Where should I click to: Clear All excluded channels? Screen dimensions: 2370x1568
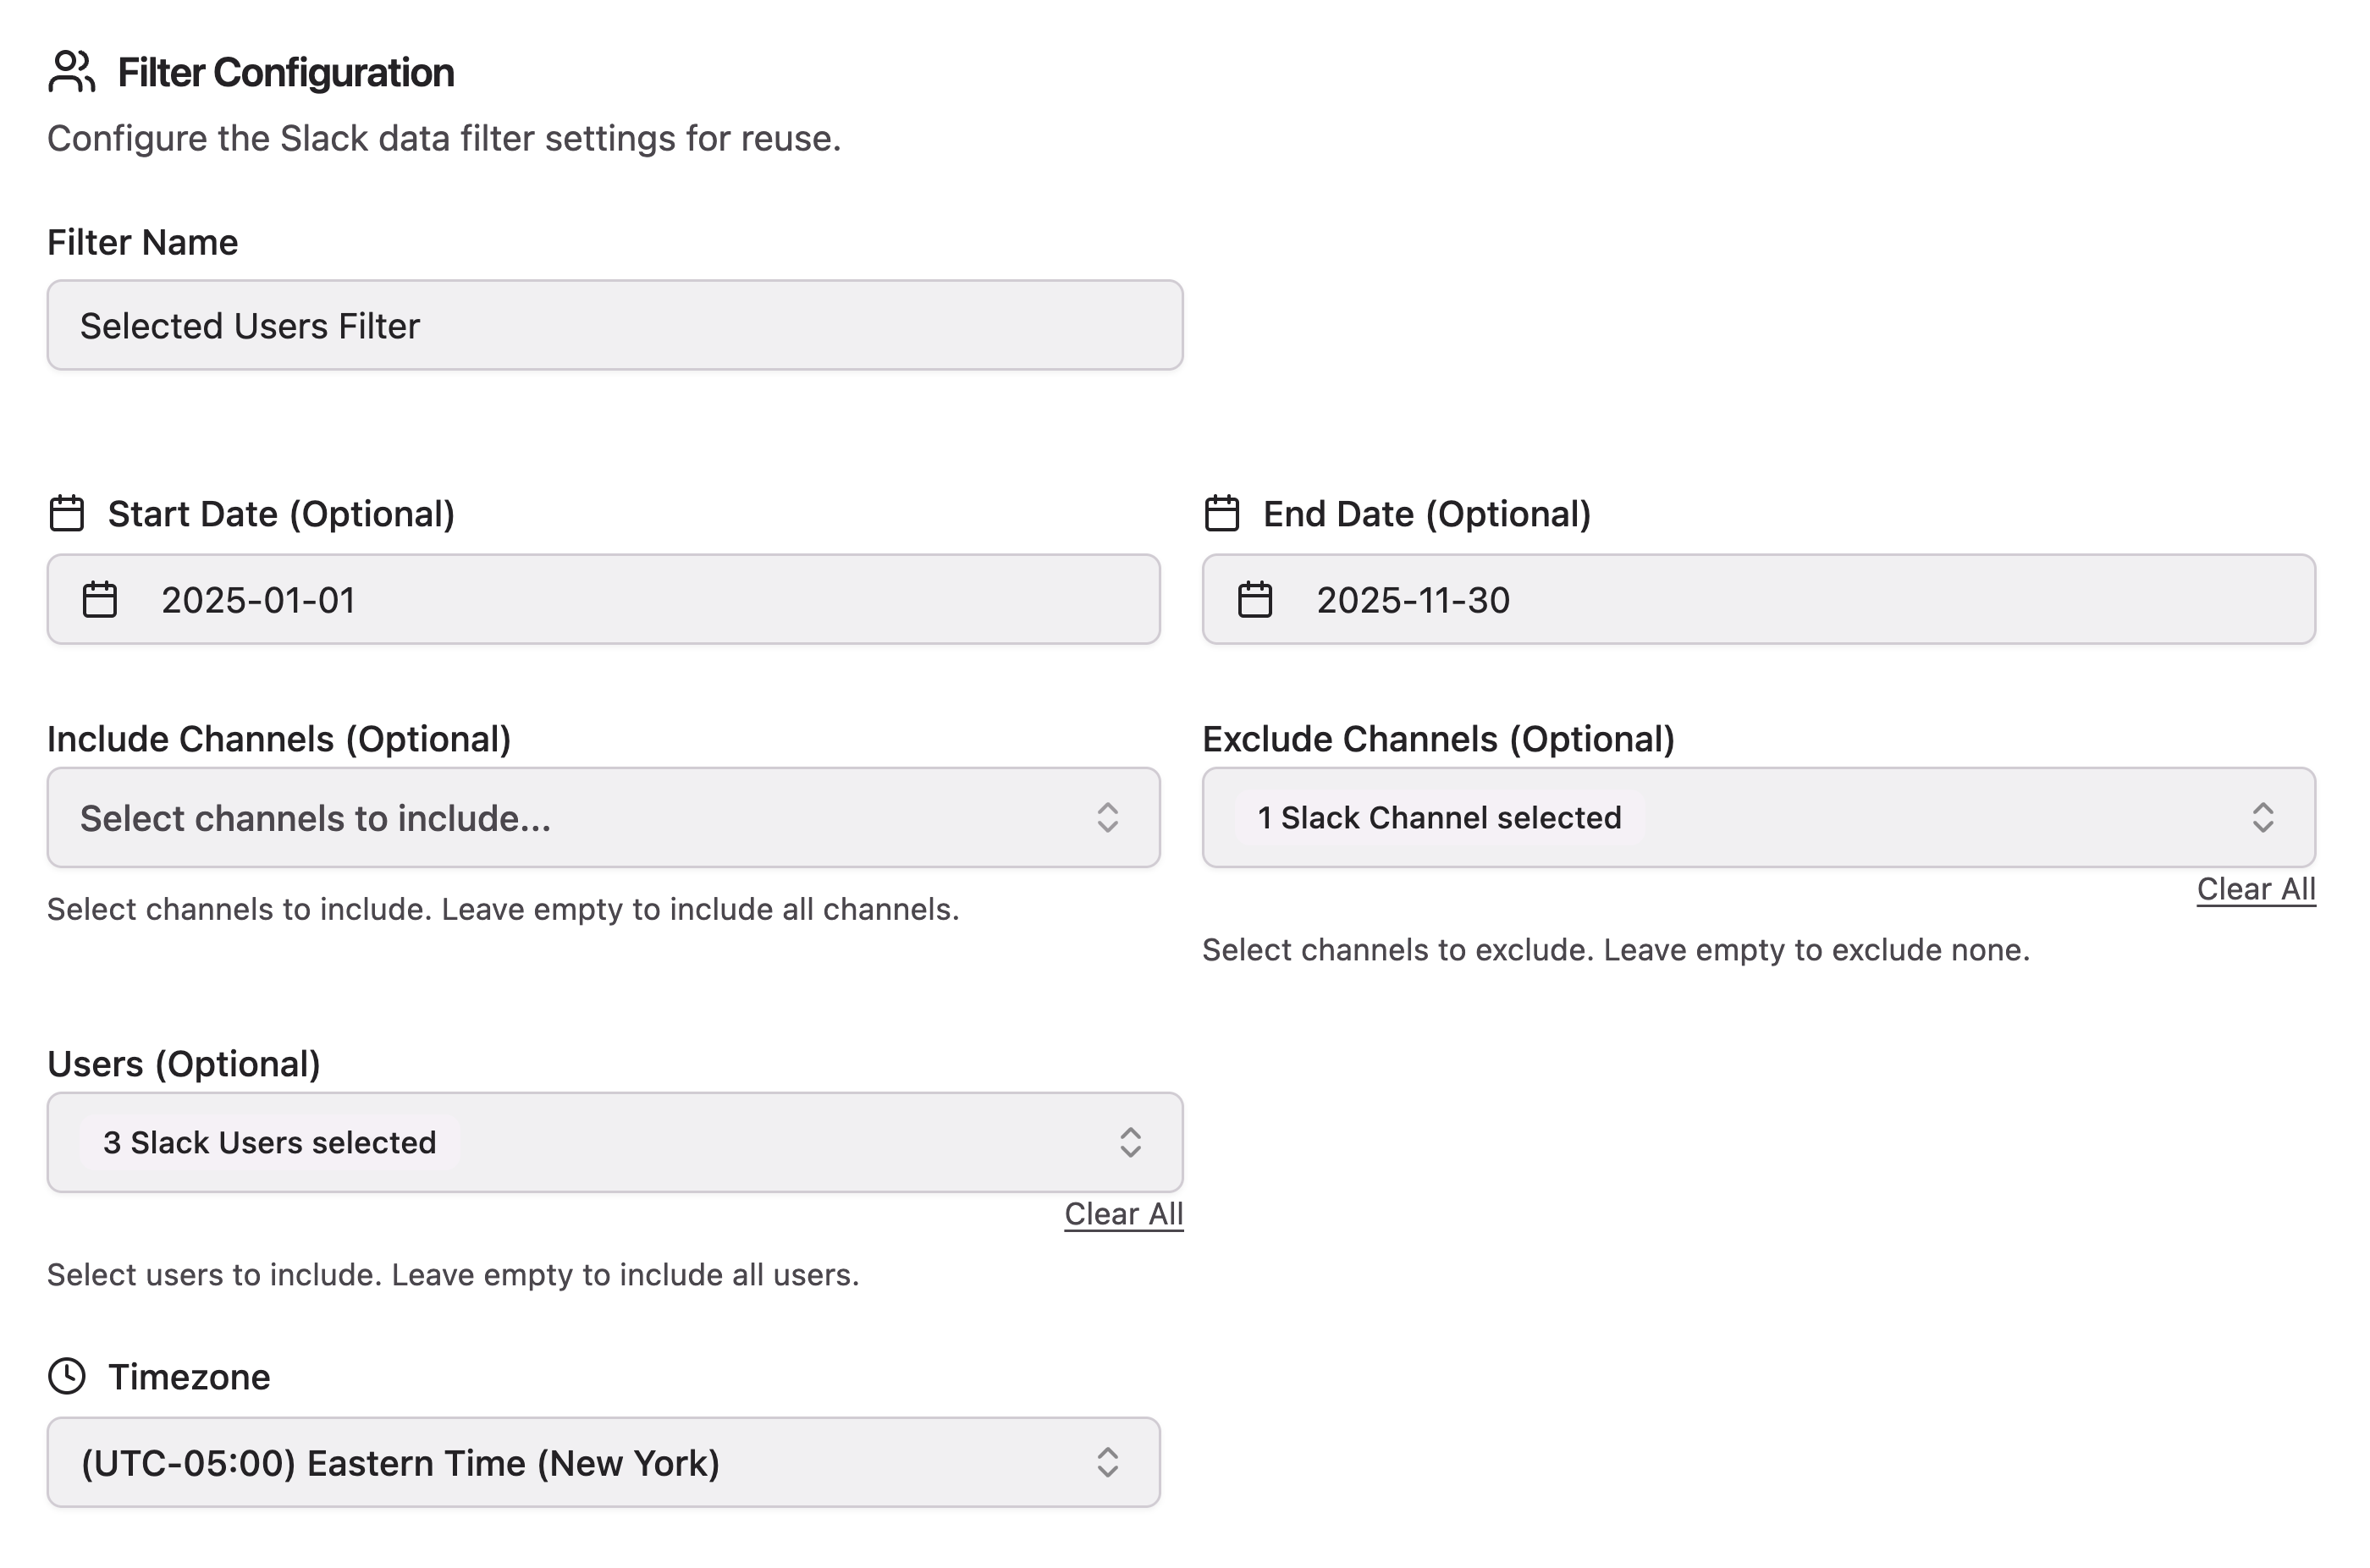click(2255, 889)
